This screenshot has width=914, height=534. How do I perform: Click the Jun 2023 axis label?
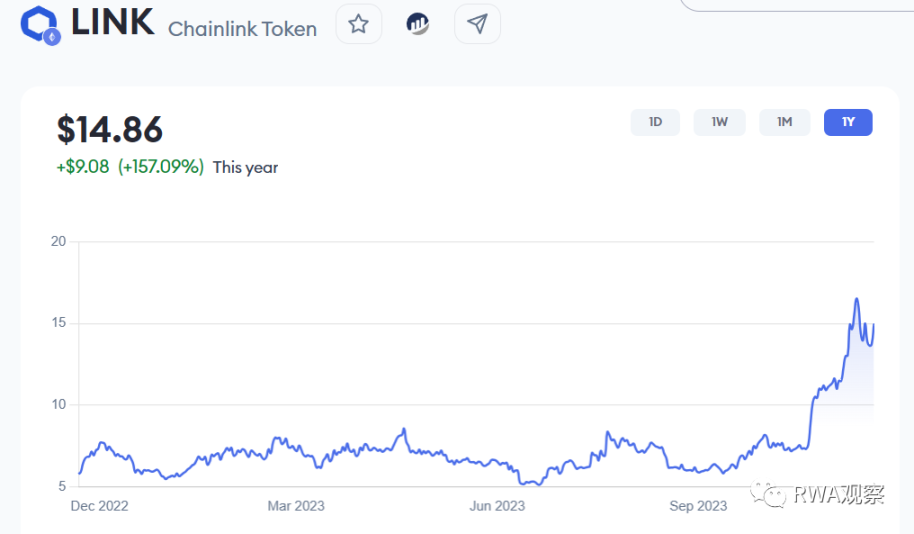tap(497, 506)
